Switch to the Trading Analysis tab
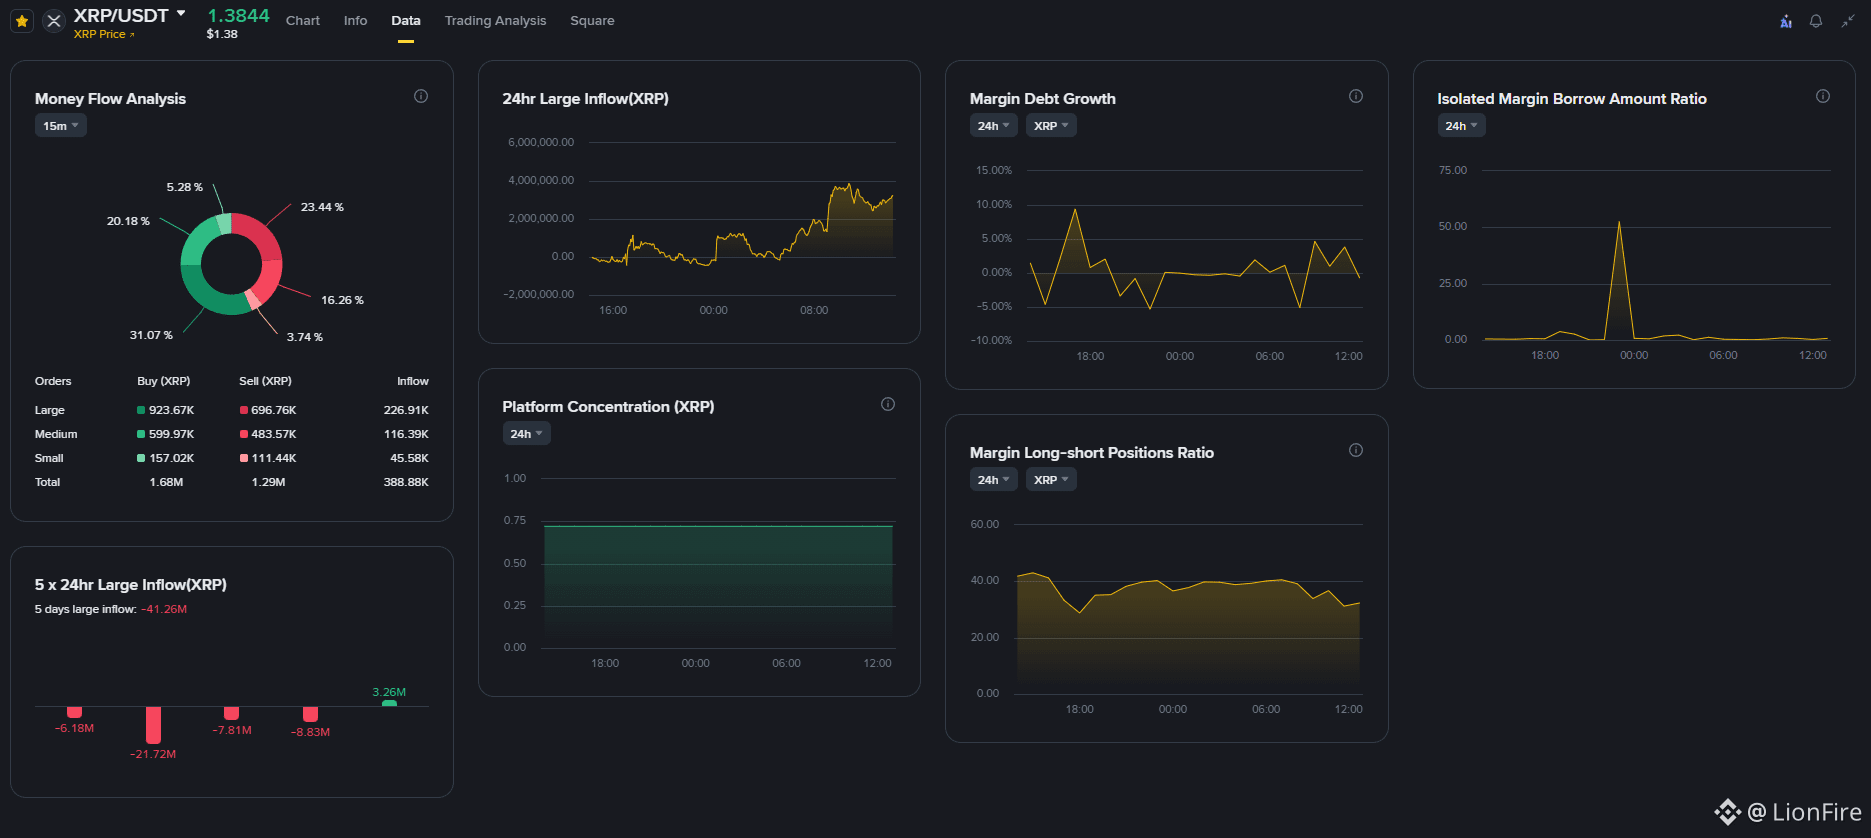1871x838 pixels. click(x=495, y=21)
